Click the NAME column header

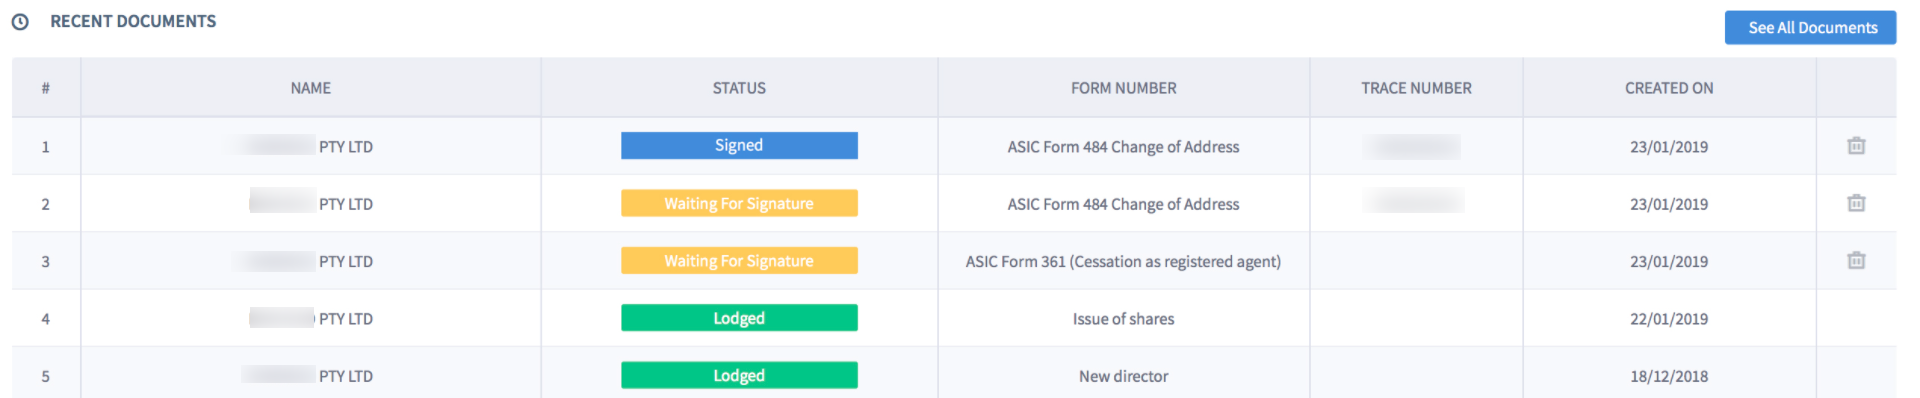(311, 88)
